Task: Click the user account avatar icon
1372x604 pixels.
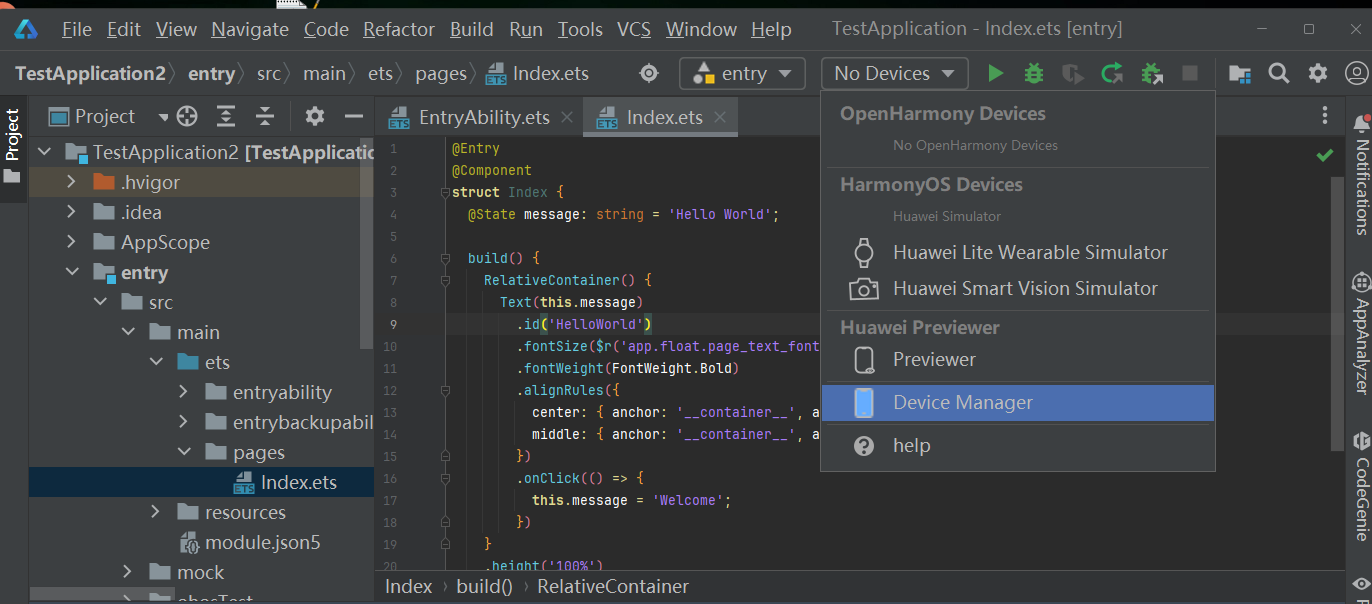Action: coord(1357,73)
